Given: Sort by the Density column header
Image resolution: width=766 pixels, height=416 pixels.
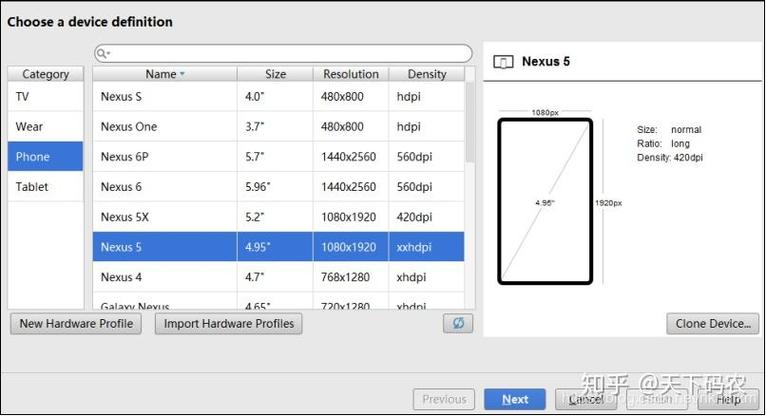Looking at the screenshot, I should (427, 74).
